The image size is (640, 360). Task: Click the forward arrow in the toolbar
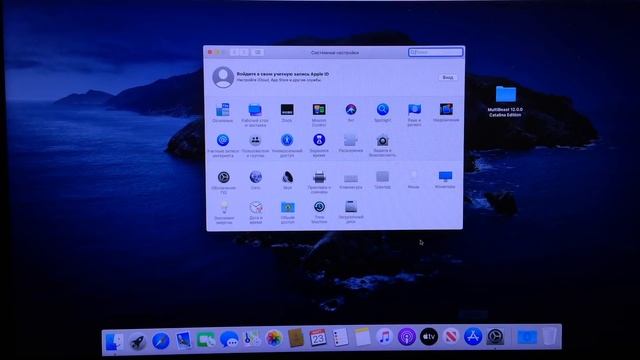244,52
